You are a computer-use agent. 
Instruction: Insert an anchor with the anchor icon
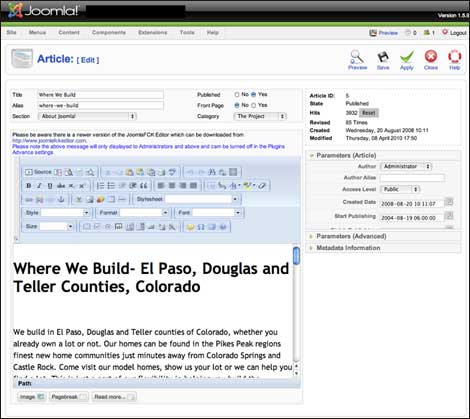(61, 199)
